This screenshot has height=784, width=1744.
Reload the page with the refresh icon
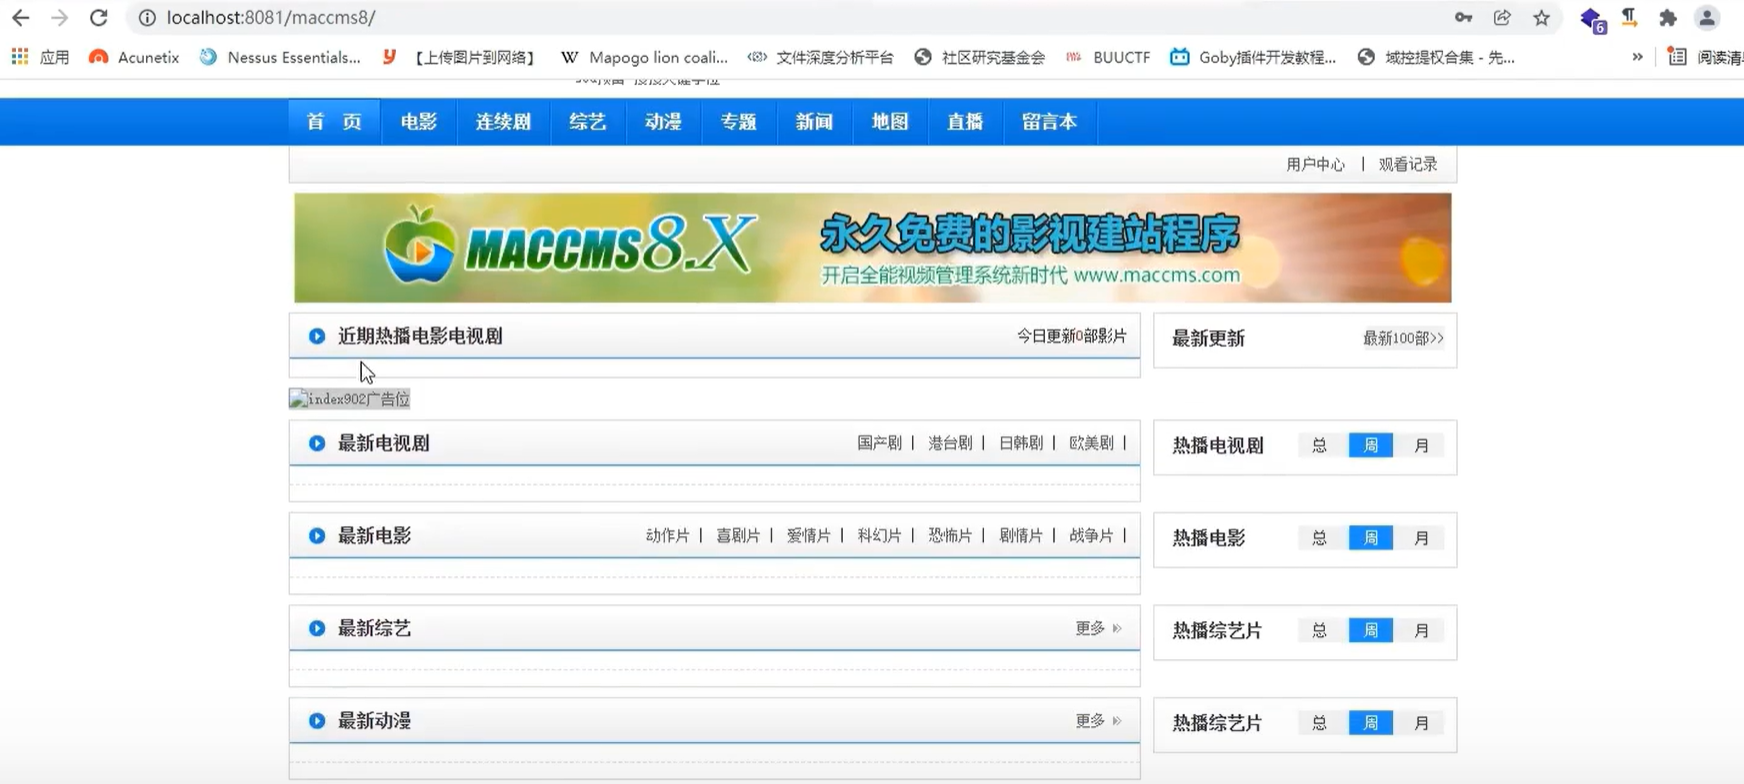click(x=98, y=18)
